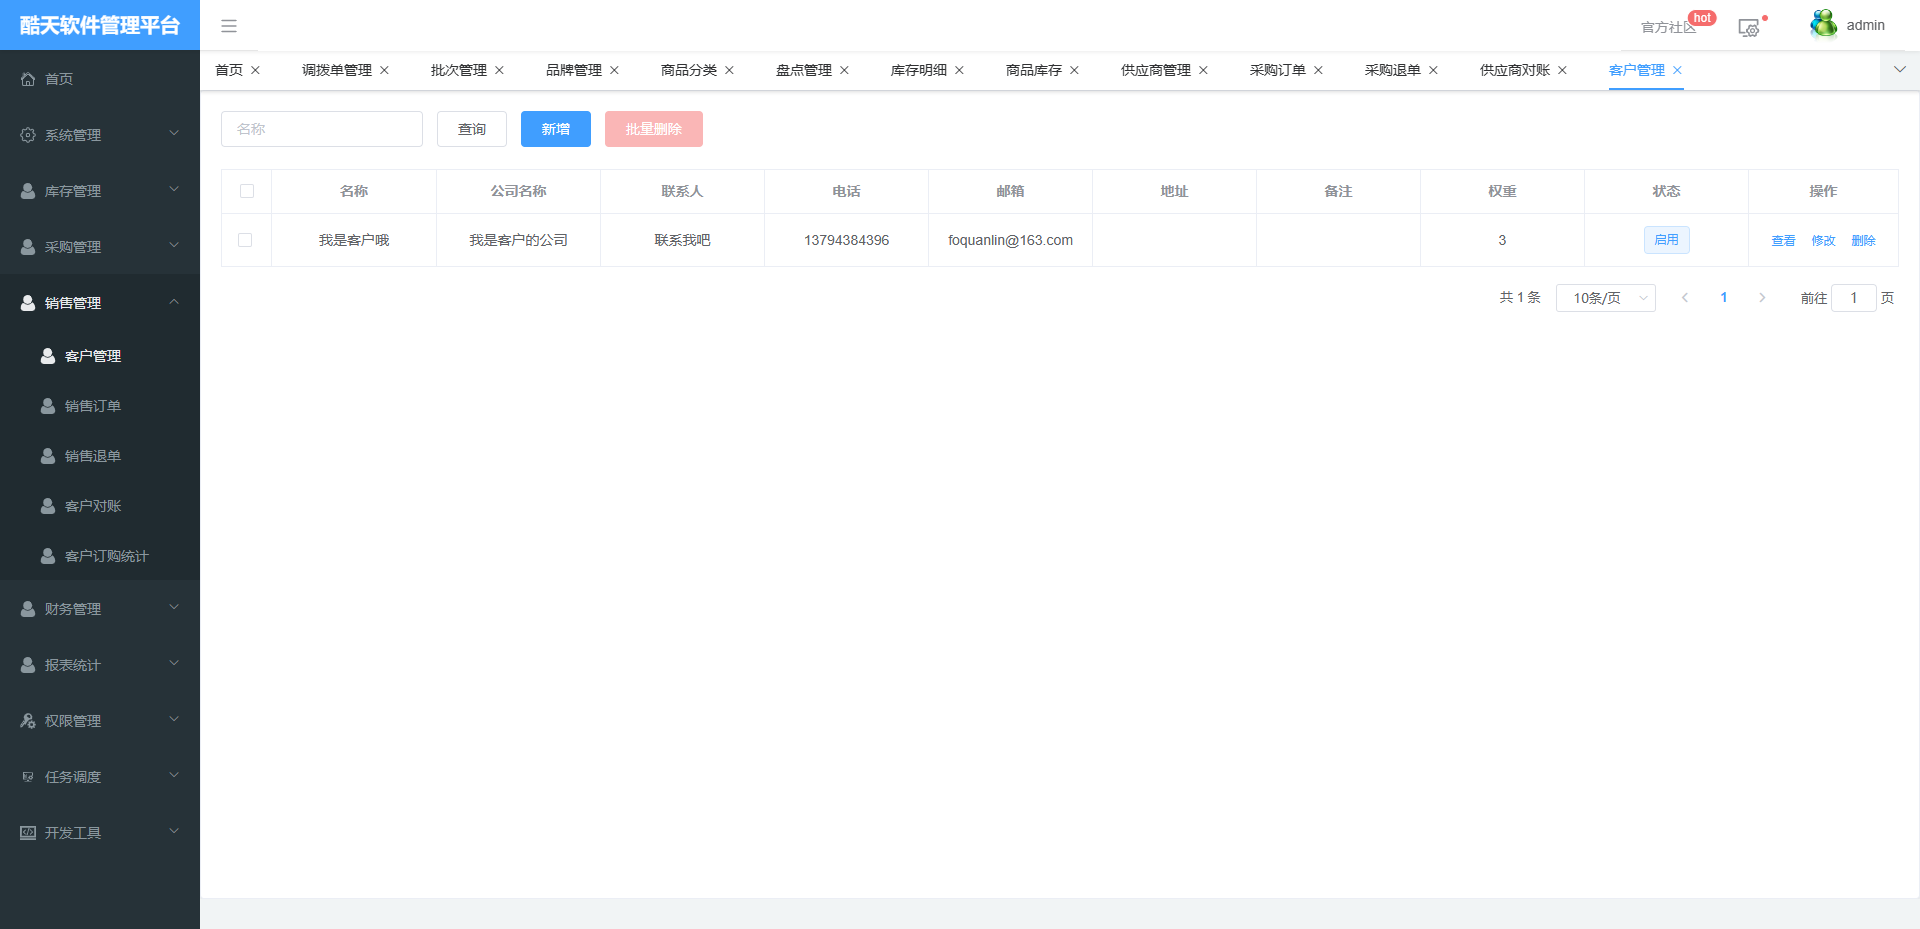Collapse the sidebar using hamburger icon

(229, 26)
